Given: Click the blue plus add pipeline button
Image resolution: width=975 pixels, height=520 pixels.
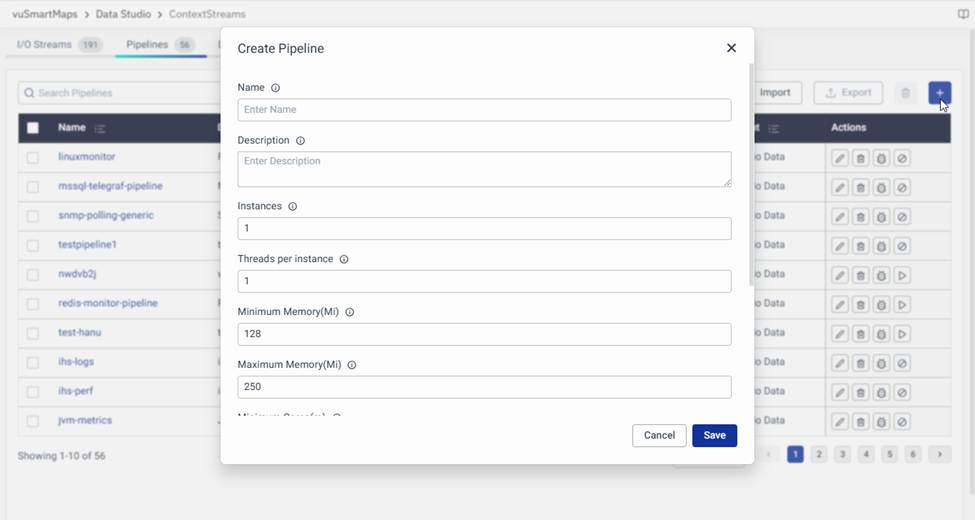Looking at the screenshot, I should (939, 93).
